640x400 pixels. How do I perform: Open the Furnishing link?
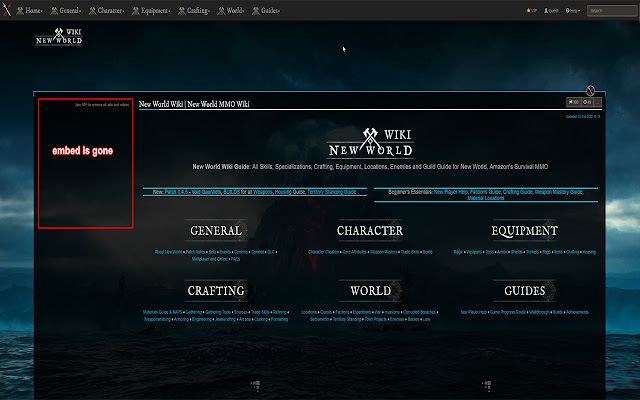[x=280, y=319]
